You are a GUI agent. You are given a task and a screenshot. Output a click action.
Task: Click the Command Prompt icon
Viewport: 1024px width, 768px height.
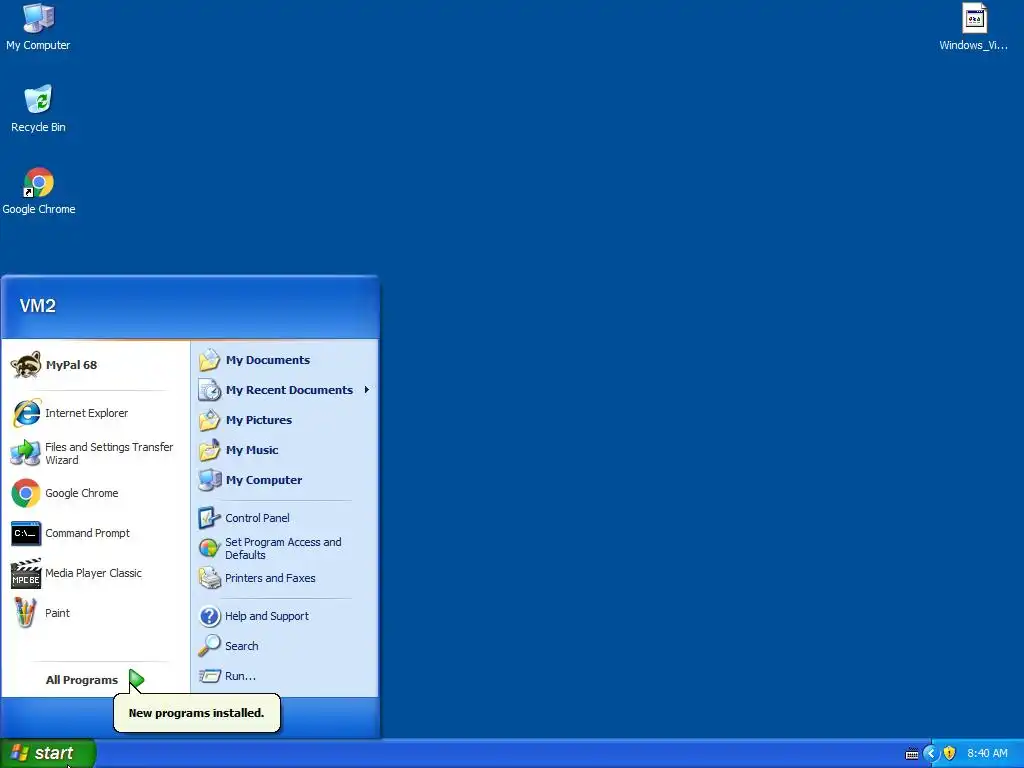[x=26, y=534]
